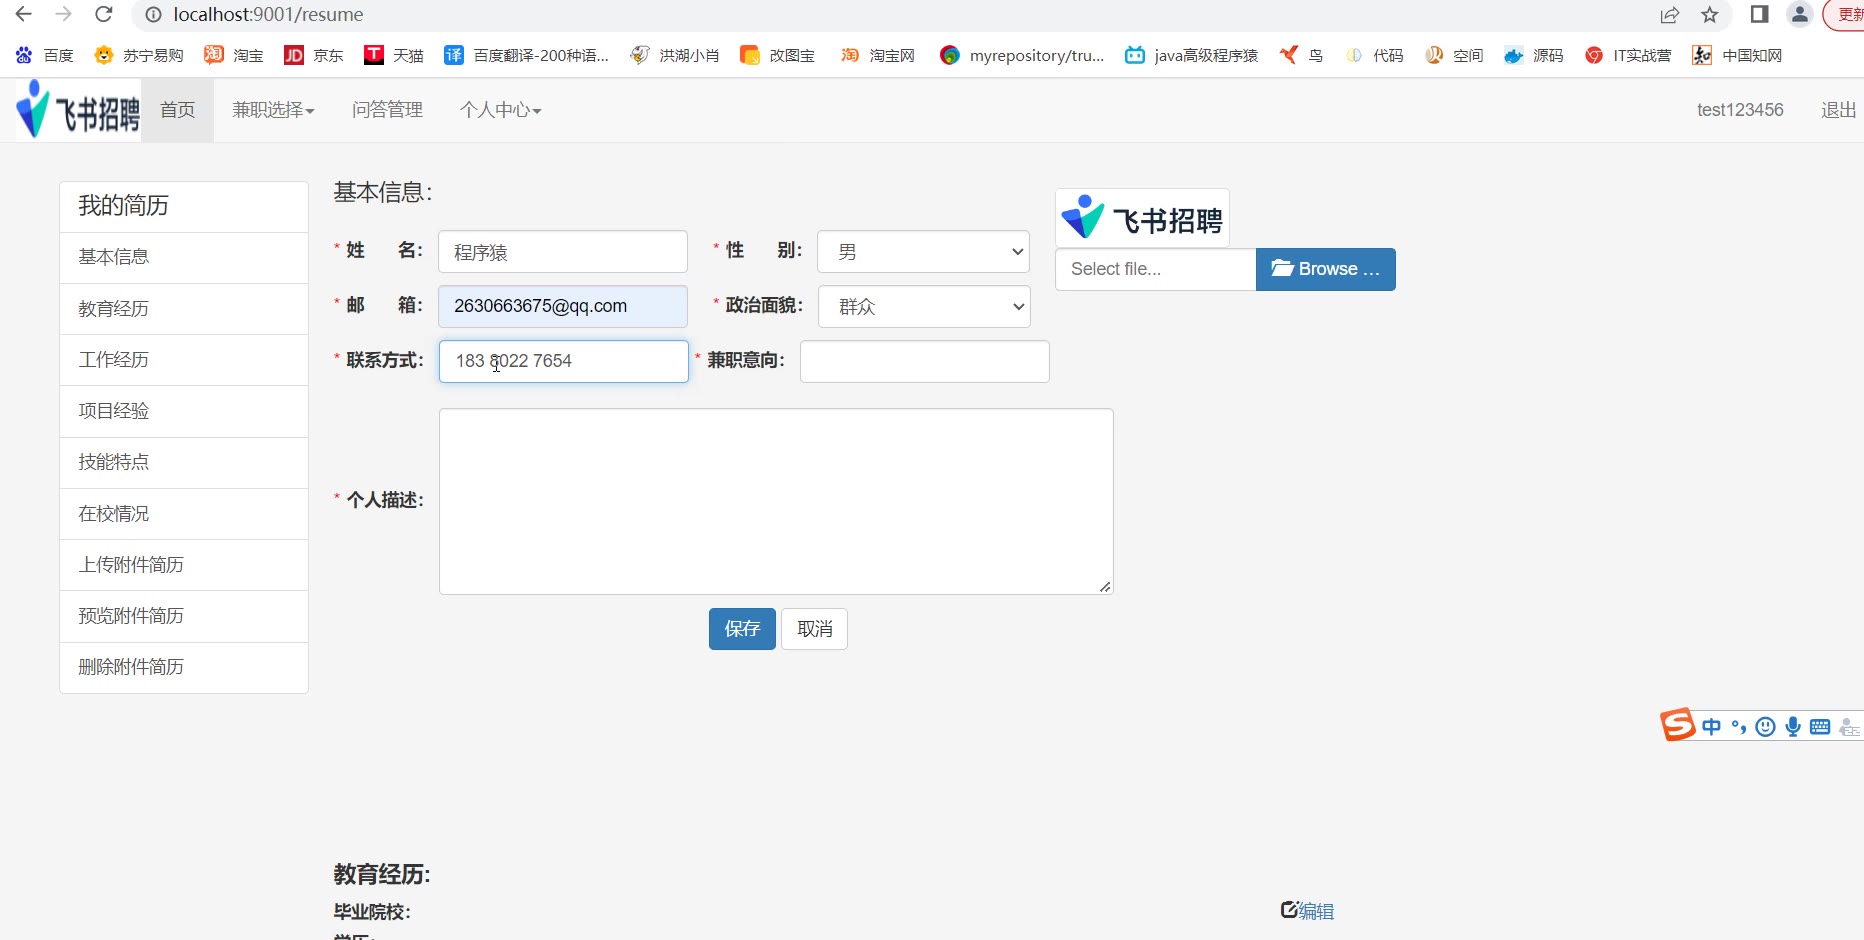The height and width of the screenshot is (940, 1864).
Task: Open the 中国知网 bookmark
Action: click(1737, 55)
